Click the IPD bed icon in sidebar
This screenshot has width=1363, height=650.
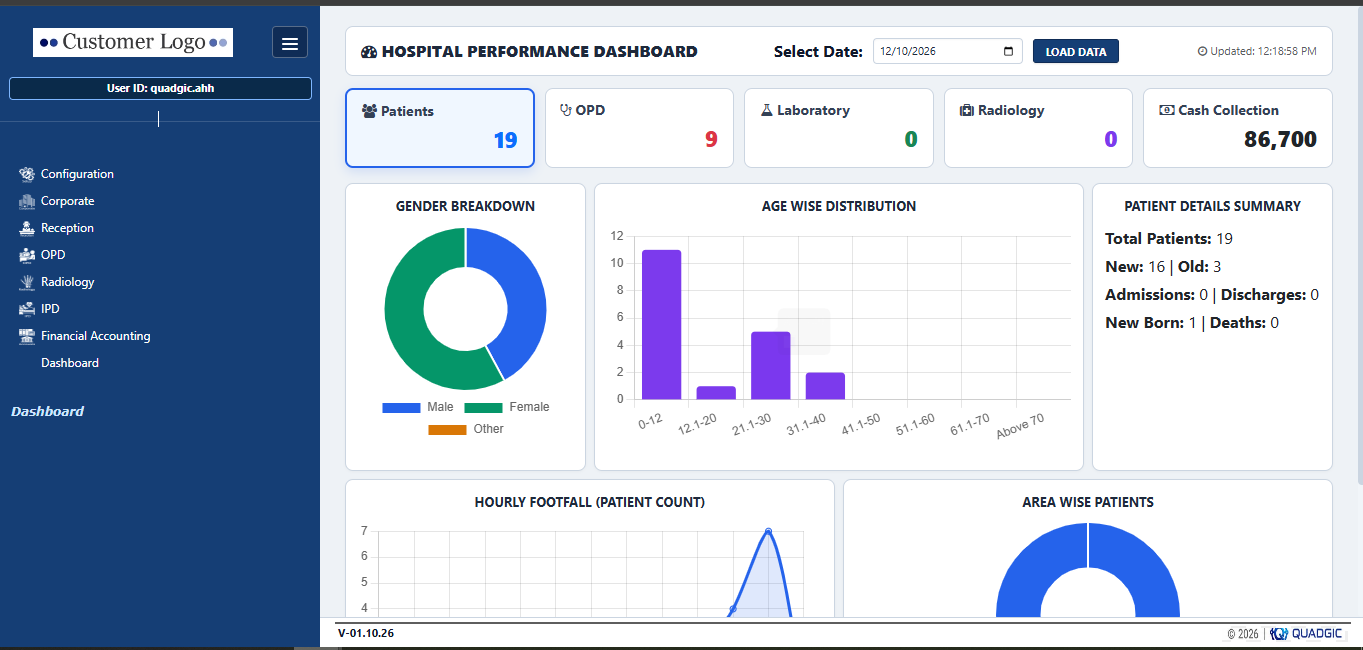[x=27, y=309]
